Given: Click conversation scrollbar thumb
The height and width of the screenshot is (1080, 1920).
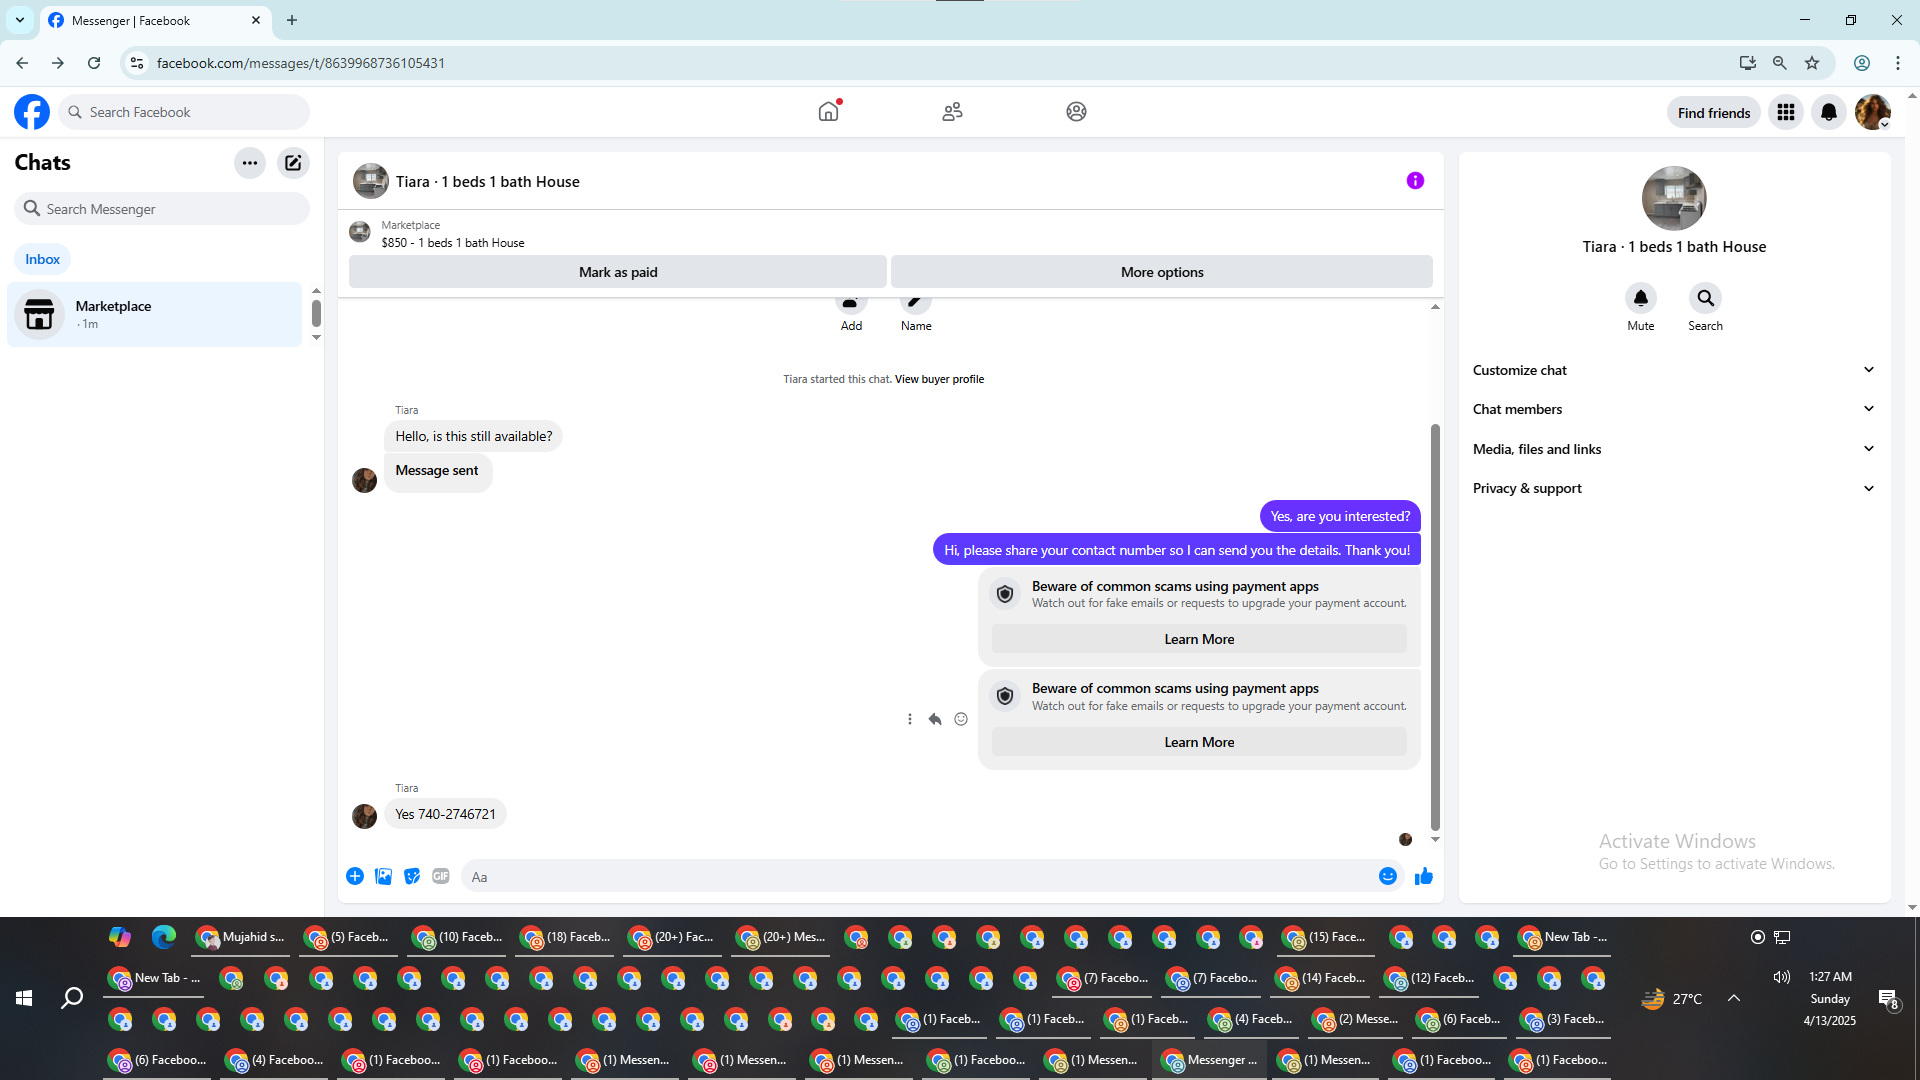Looking at the screenshot, I should click(x=1435, y=627).
